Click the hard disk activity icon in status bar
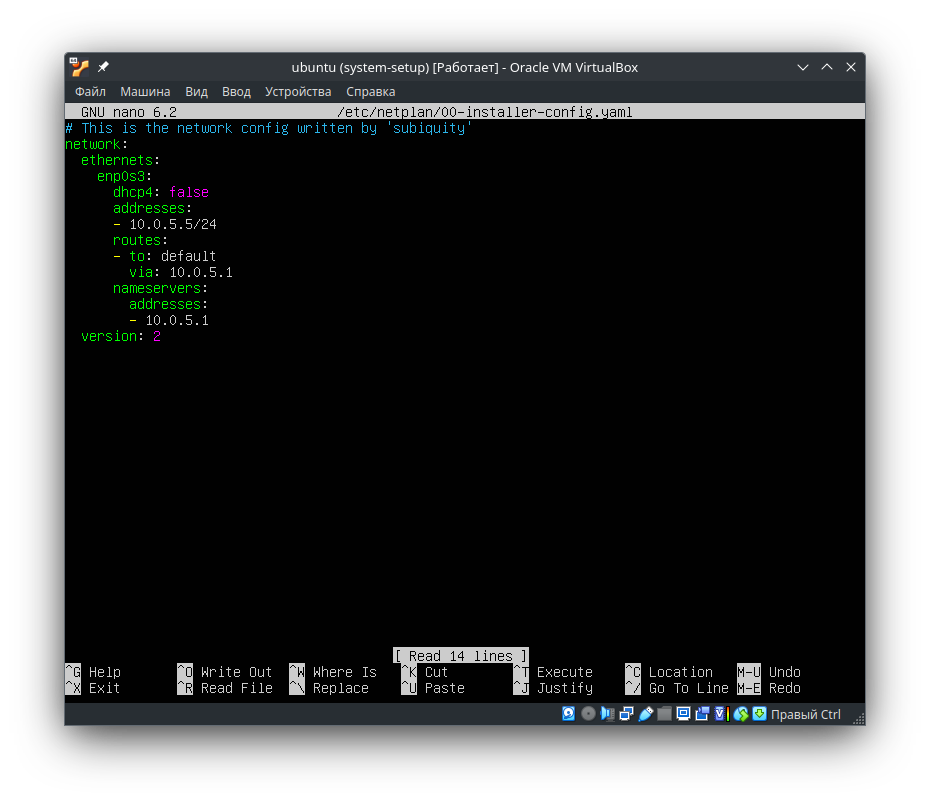Viewport: 930px width, 802px height. point(569,714)
